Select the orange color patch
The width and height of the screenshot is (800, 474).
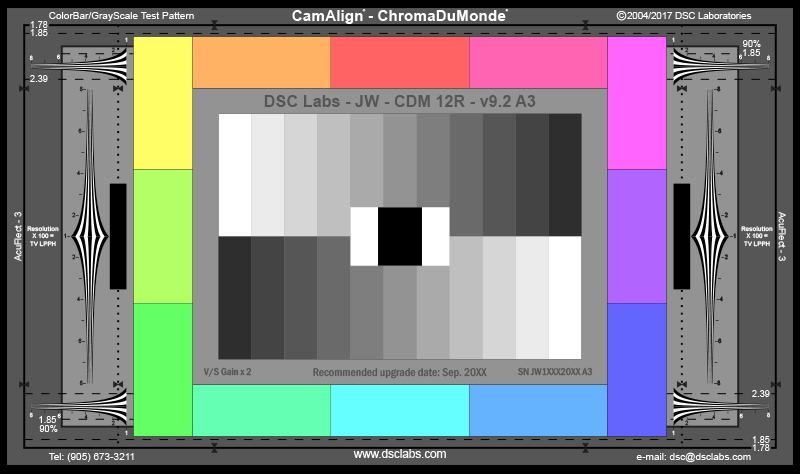tap(261, 62)
